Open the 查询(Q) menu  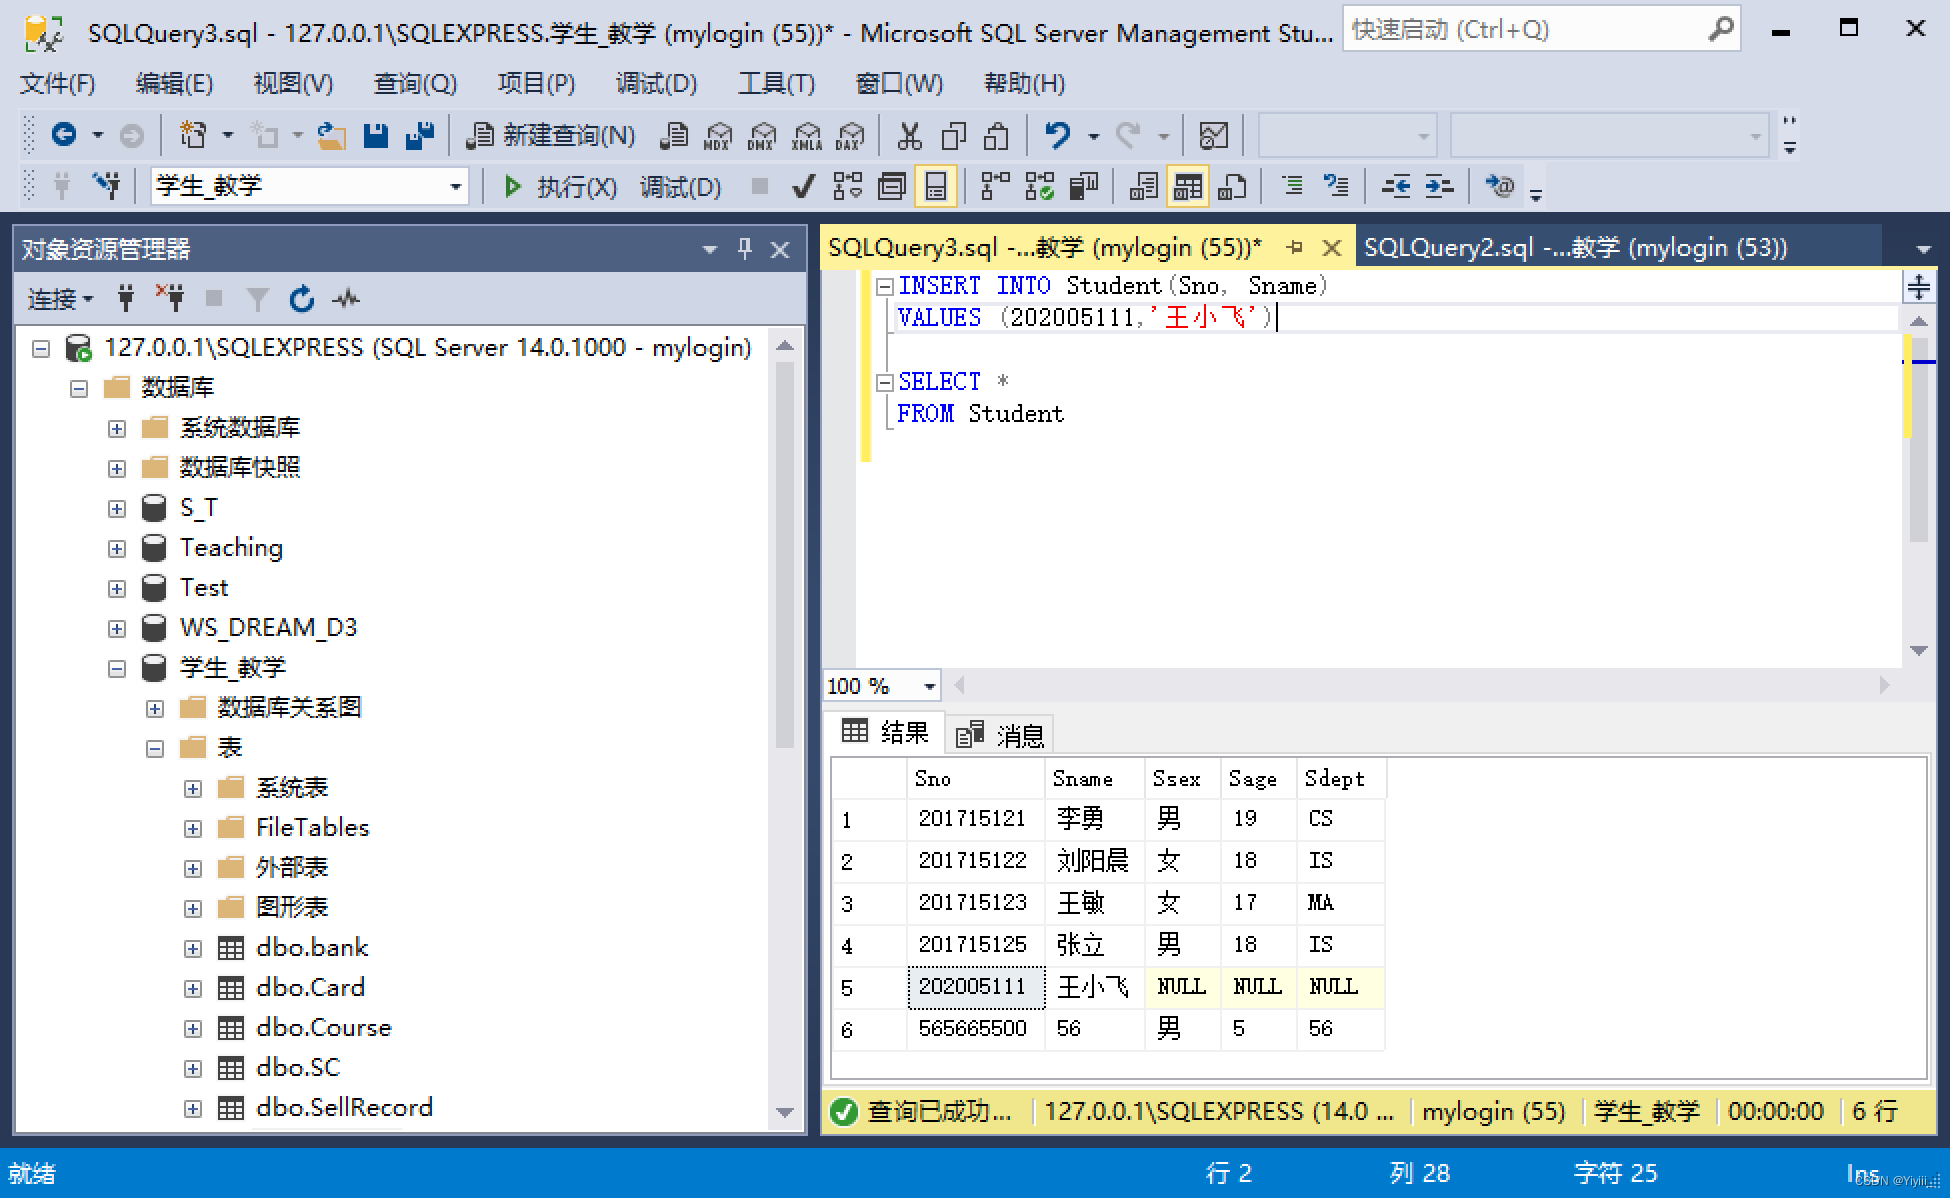coord(415,83)
